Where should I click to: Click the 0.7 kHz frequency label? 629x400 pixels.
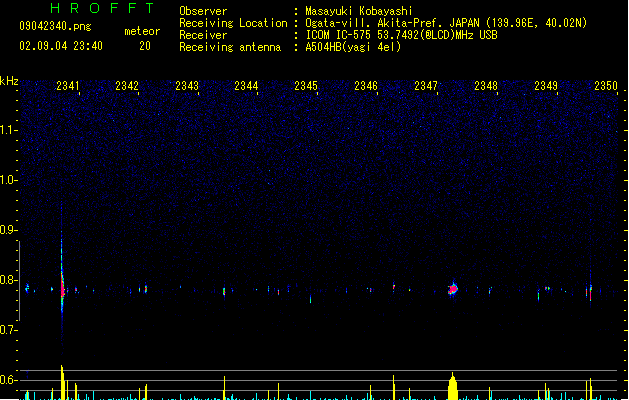(x=8, y=330)
